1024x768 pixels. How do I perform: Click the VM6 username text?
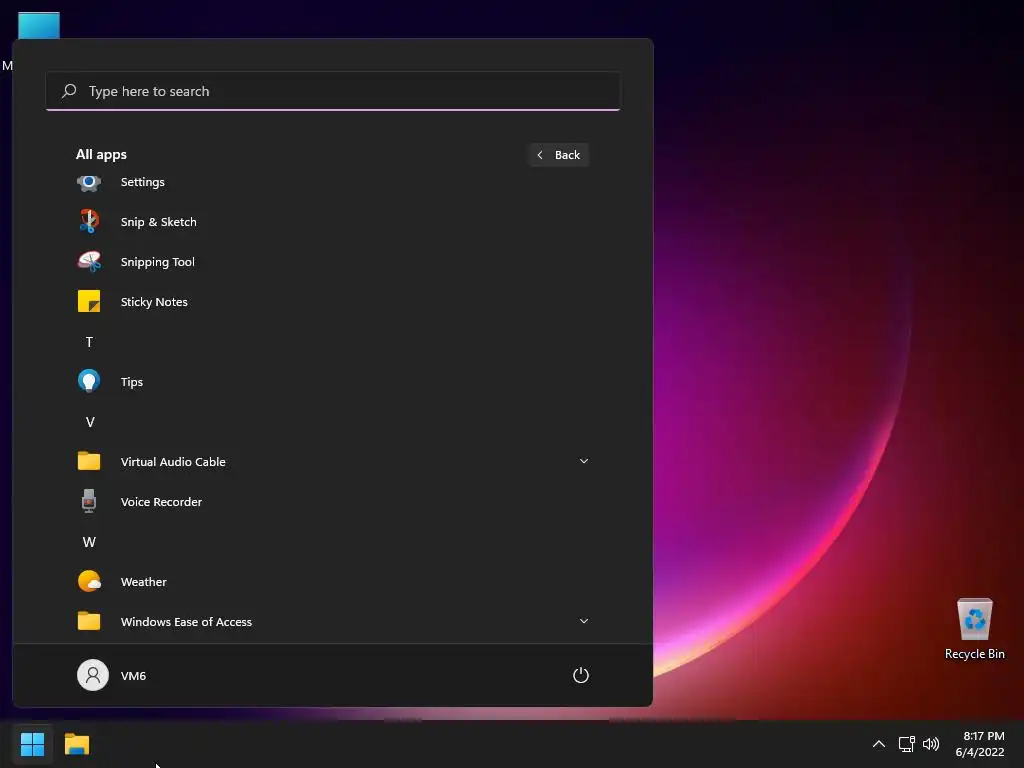click(133, 676)
